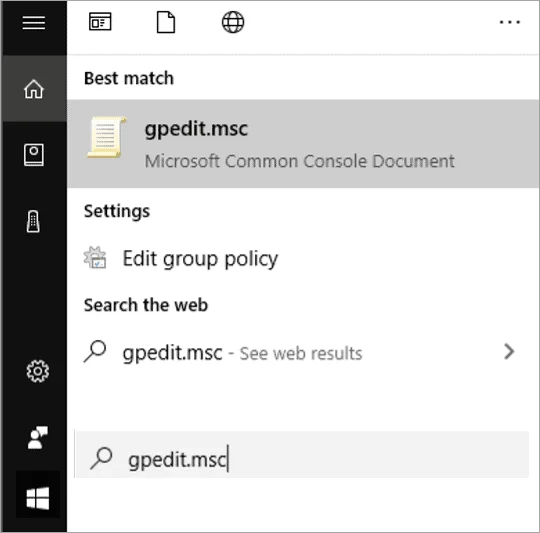
Task: Select the Home icon in sidebar
Action: 34,89
